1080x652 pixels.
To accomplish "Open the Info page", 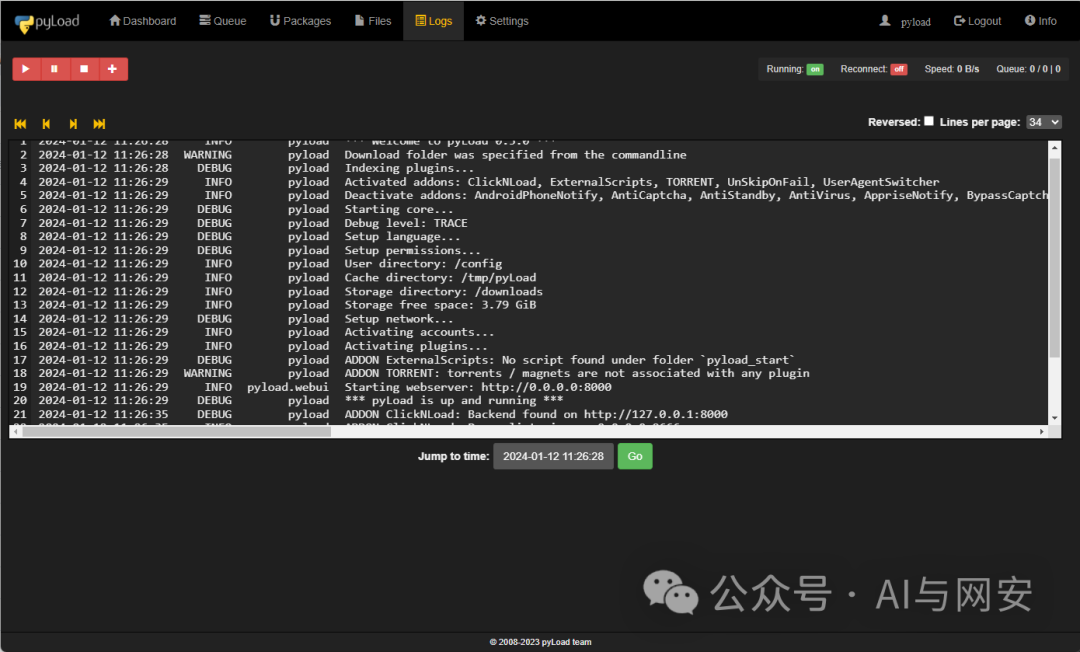I will point(1040,21).
